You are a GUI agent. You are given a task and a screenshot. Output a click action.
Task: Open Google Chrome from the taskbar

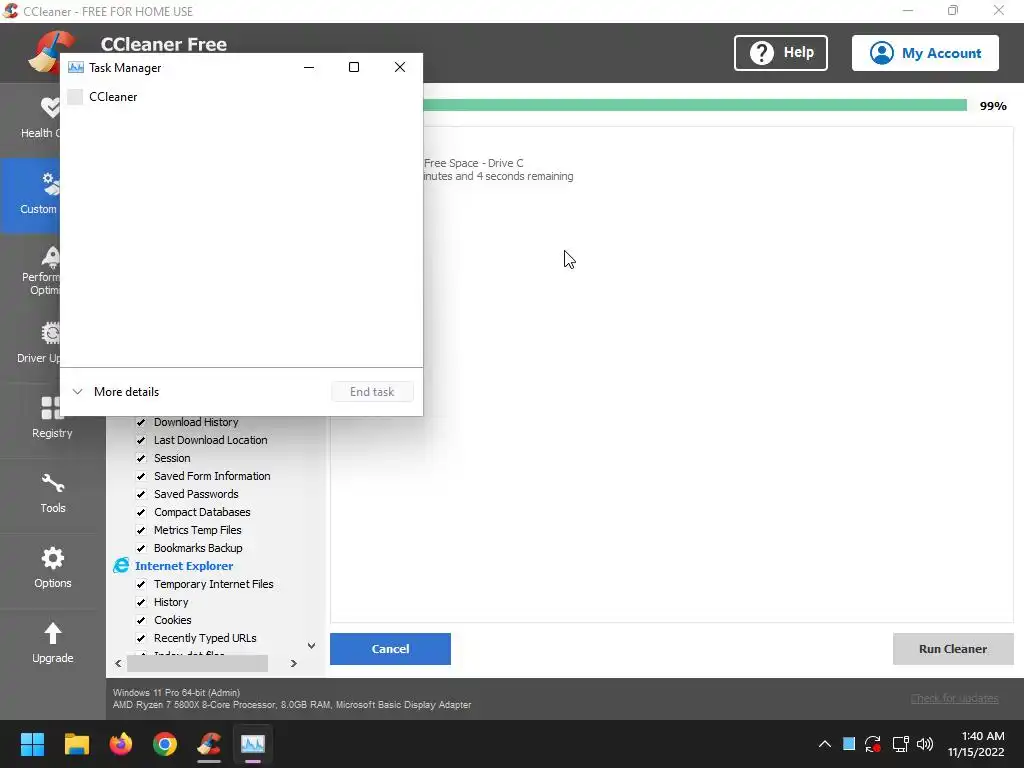165,744
